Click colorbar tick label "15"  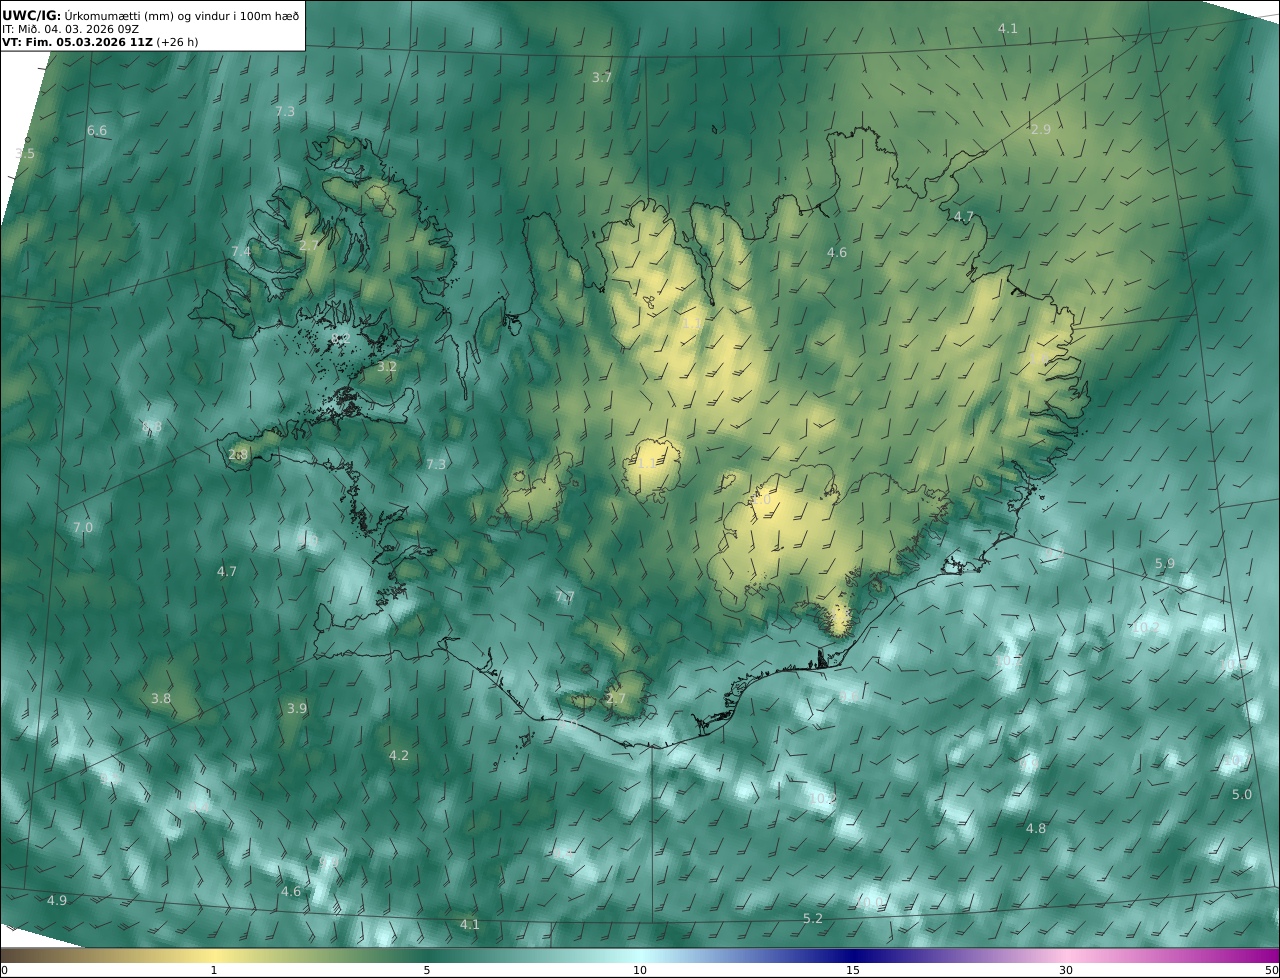coord(853,970)
